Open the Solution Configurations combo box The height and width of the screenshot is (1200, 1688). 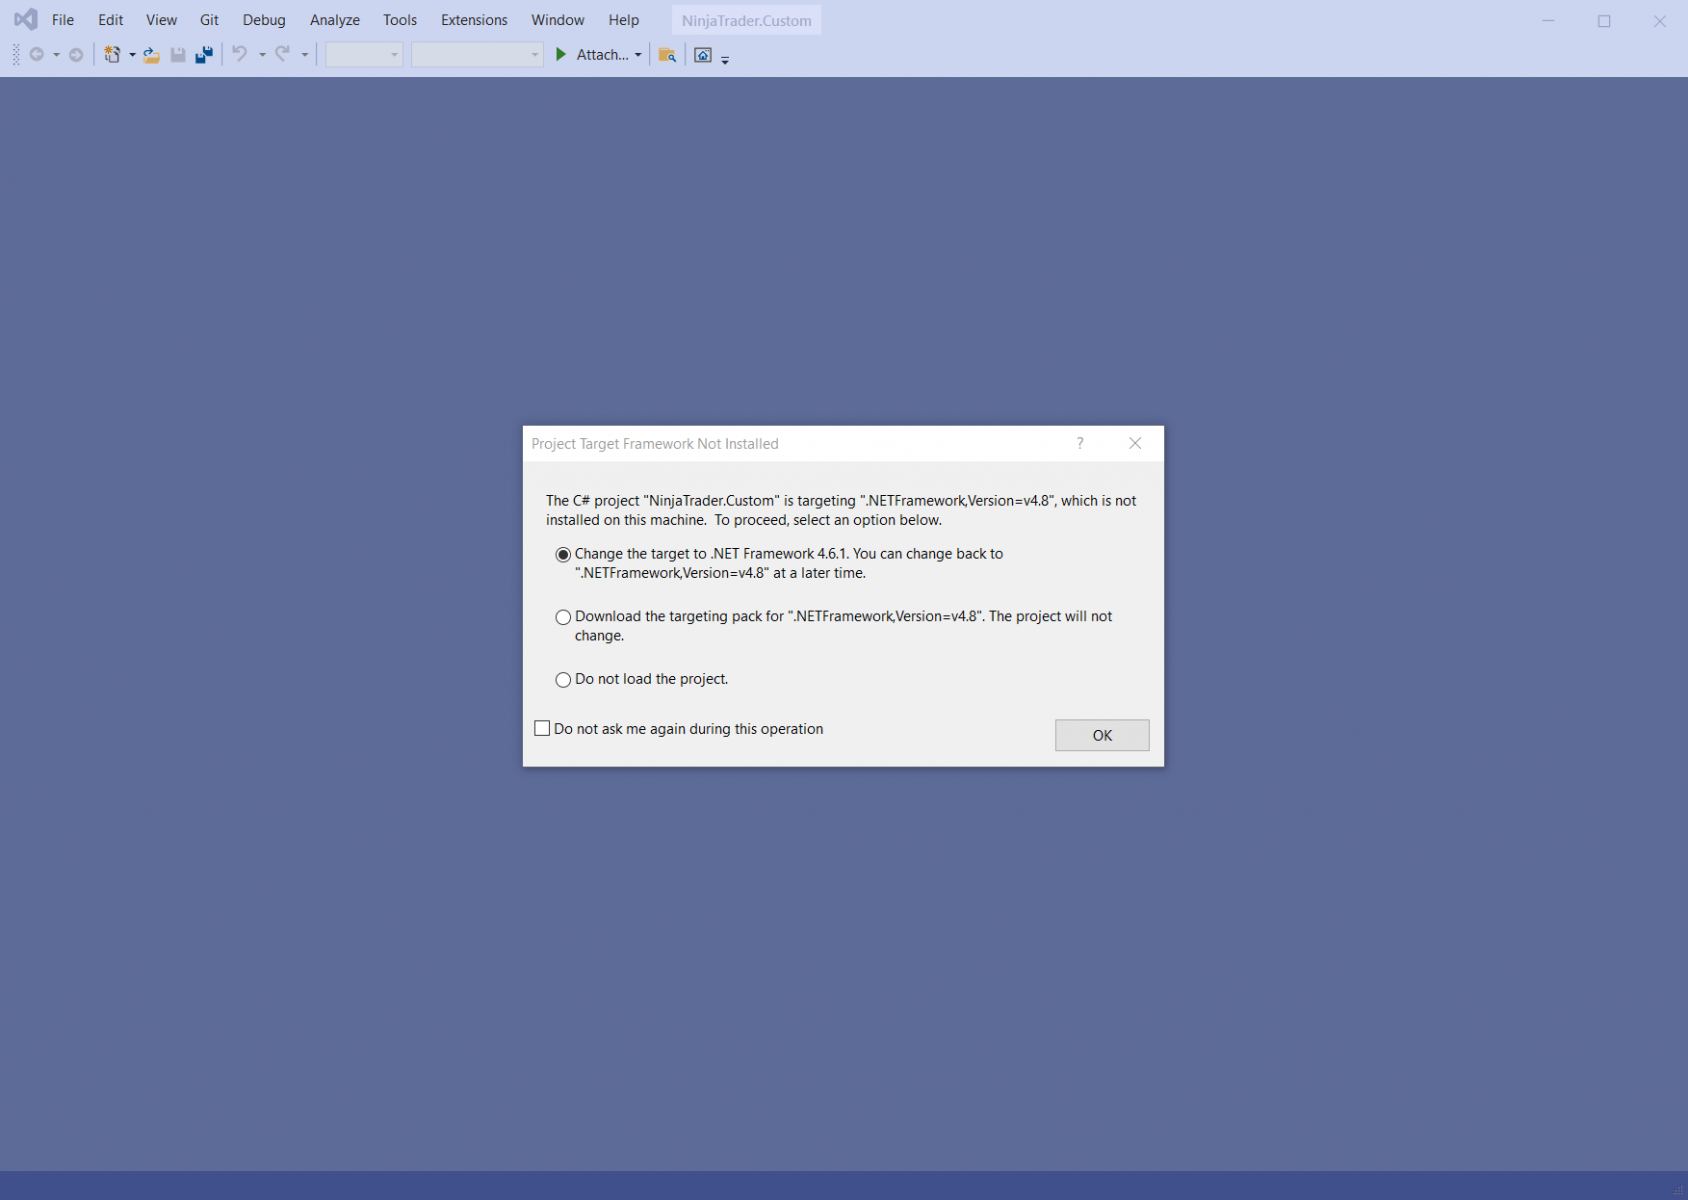(x=364, y=55)
